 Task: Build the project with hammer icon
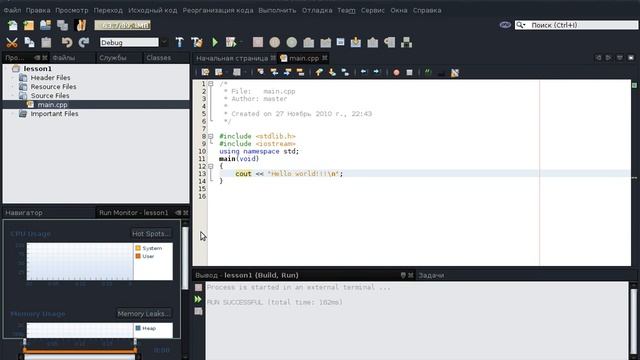[180, 42]
